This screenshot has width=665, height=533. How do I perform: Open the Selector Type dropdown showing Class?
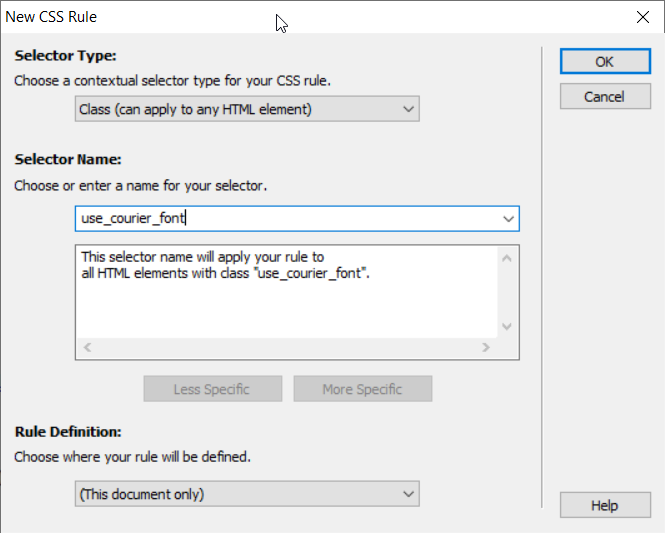point(247,109)
